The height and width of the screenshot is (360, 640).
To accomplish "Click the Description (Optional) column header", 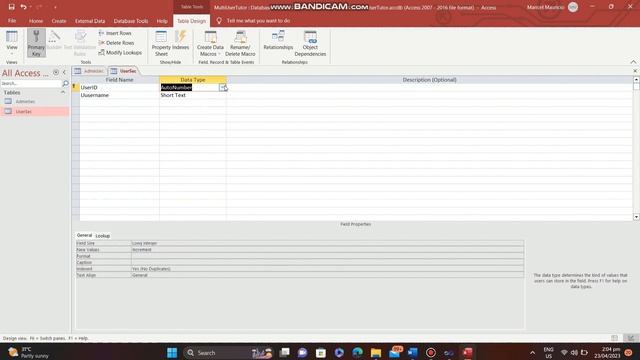I will click(429, 80).
